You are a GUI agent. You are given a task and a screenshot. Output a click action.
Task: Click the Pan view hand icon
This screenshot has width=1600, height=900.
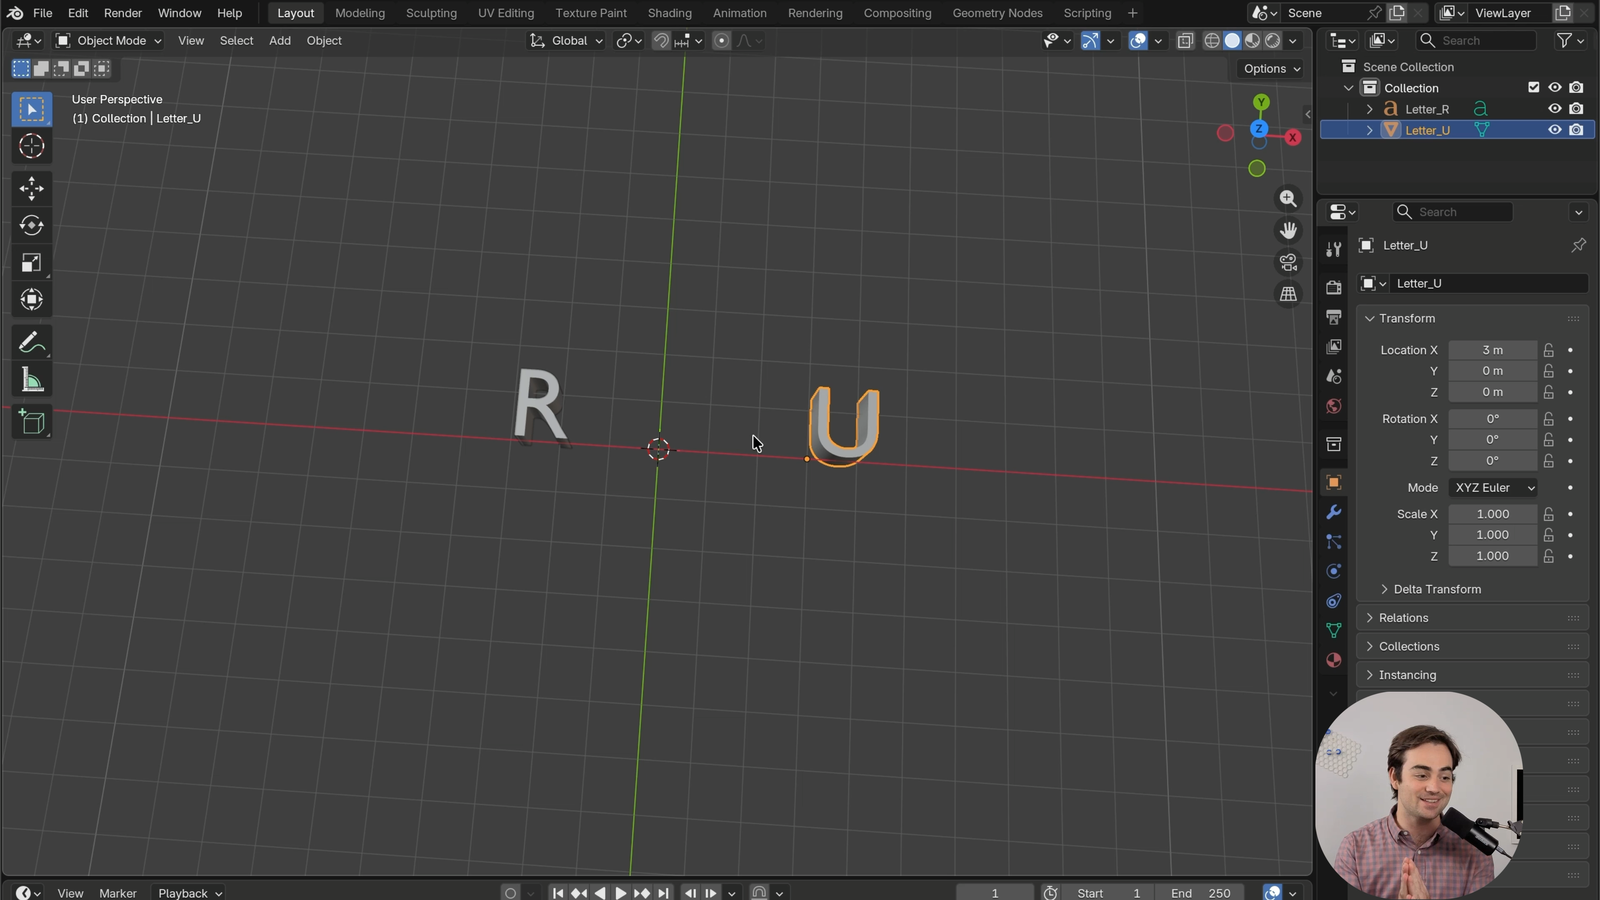(1288, 230)
